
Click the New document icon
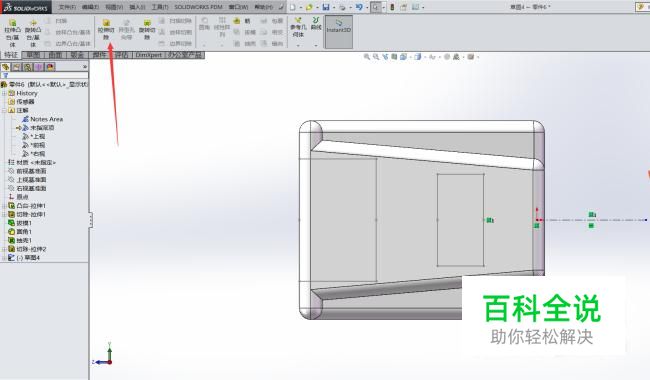coord(293,7)
